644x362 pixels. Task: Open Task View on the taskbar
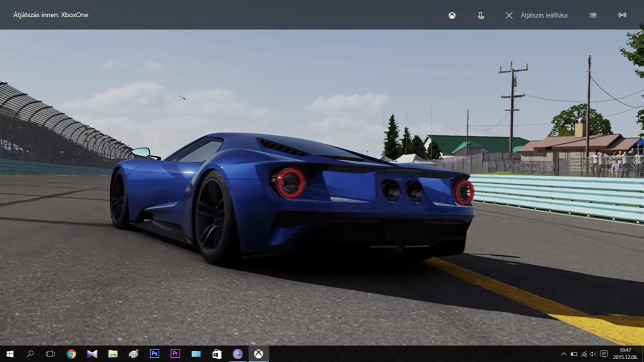(x=50, y=354)
